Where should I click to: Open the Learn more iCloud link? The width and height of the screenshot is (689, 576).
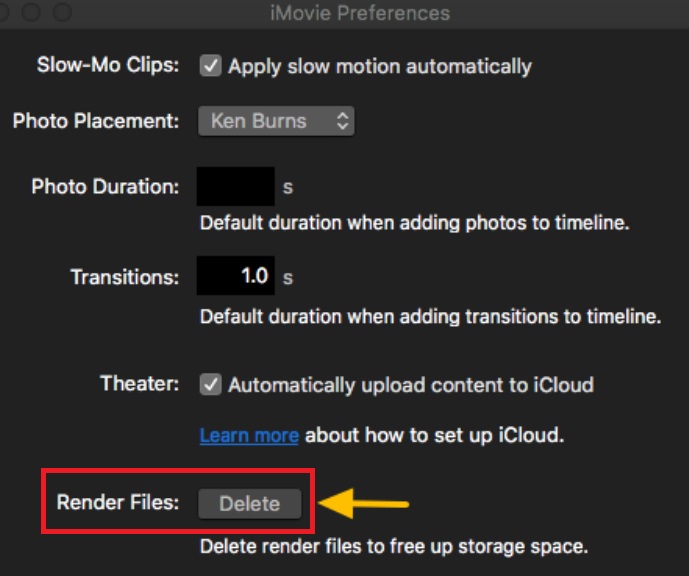pyautogui.click(x=249, y=435)
